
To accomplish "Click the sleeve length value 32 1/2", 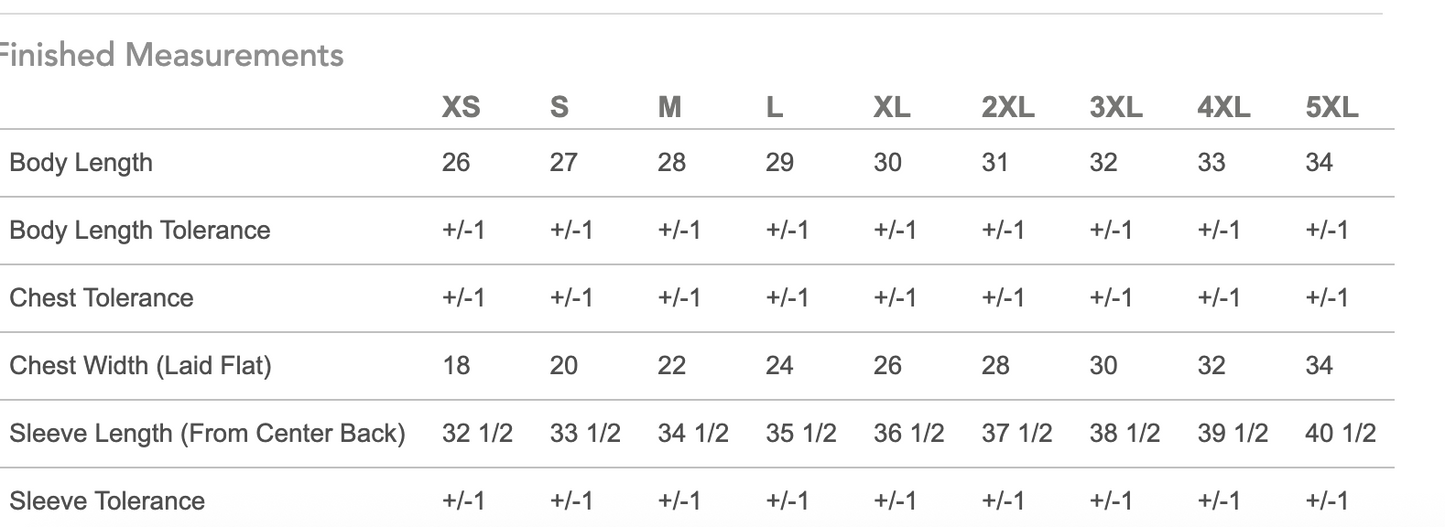I will coord(477,433).
